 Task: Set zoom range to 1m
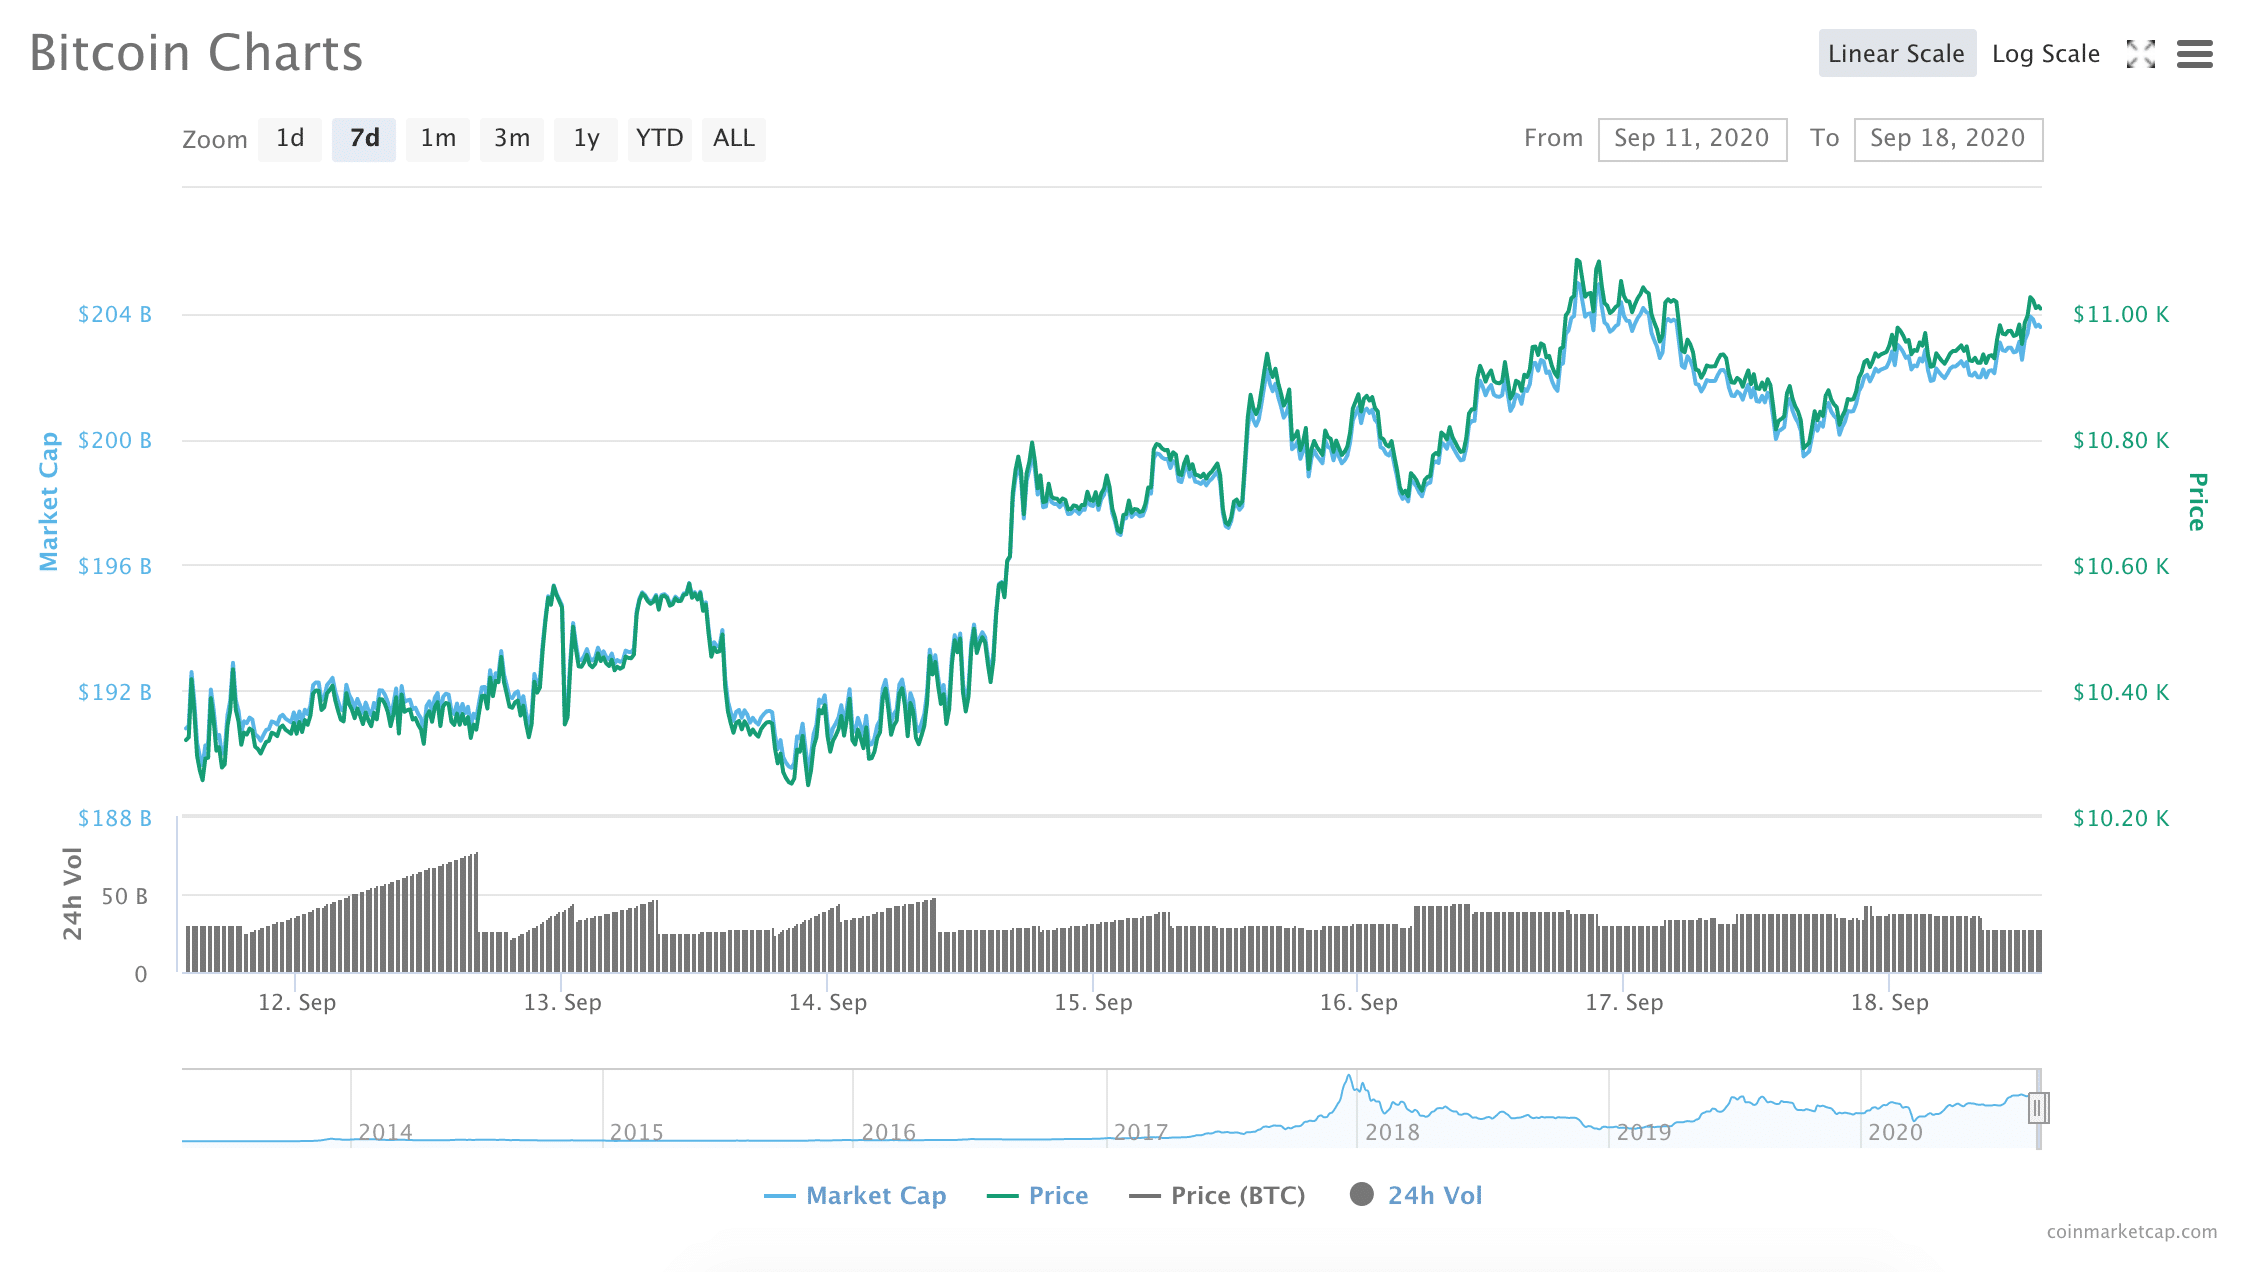[x=438, y=138]
